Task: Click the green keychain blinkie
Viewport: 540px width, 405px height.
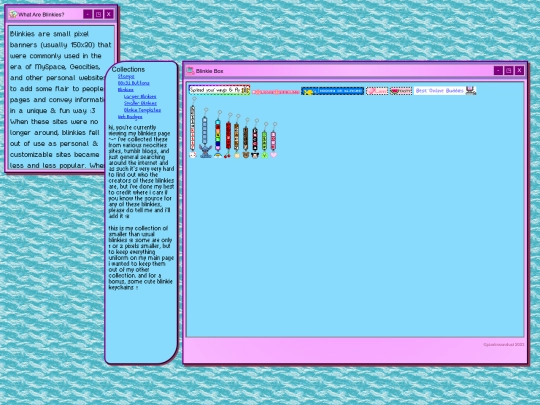Action: (264, 140)
